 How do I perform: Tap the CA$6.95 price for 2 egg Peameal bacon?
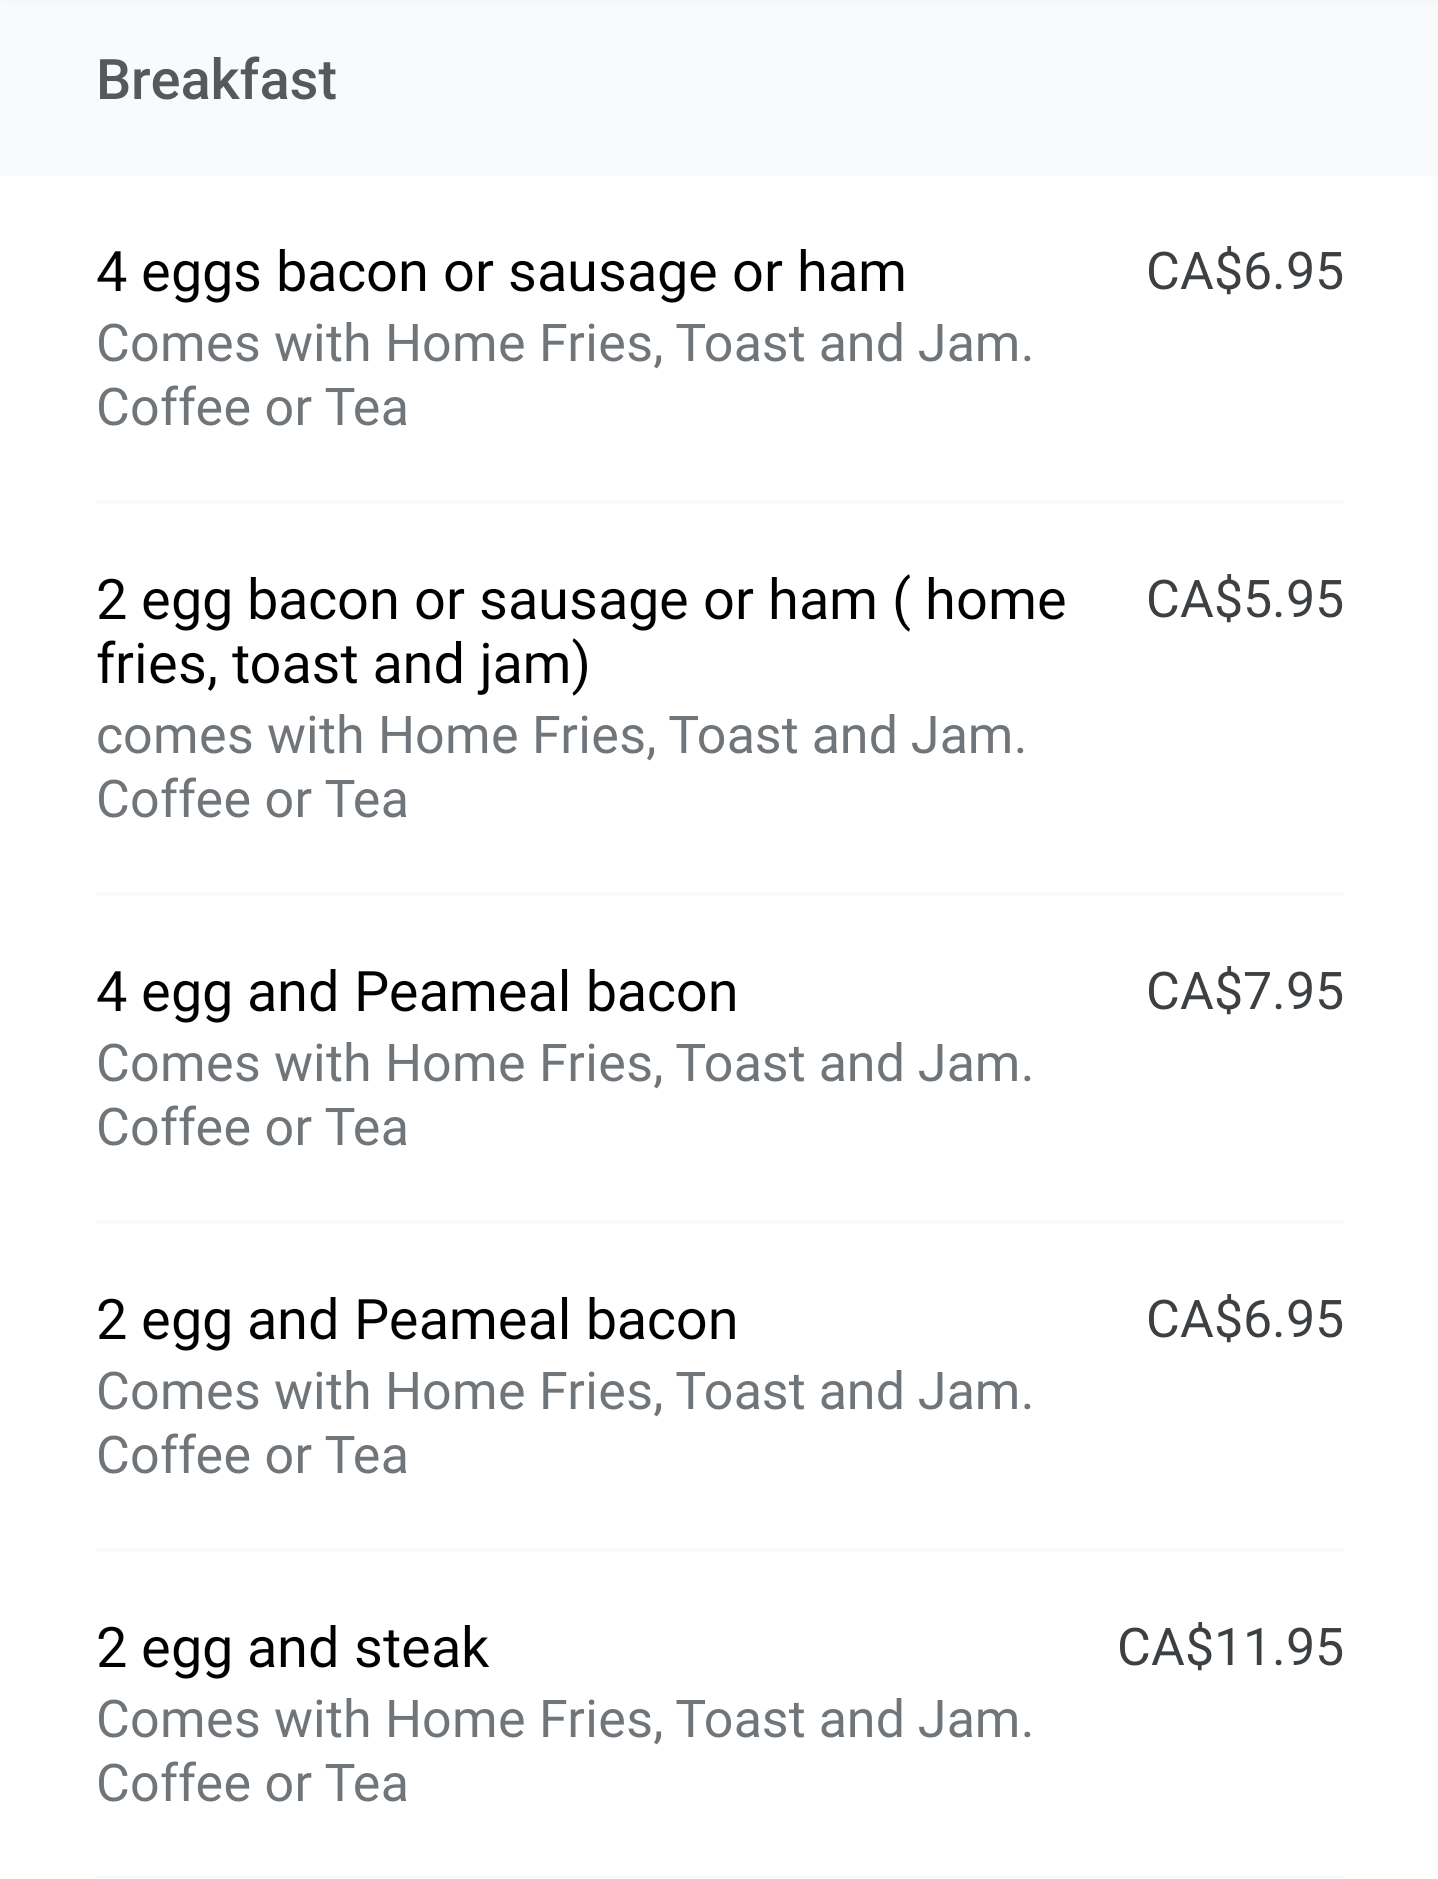click(x=1244, y=1320)
